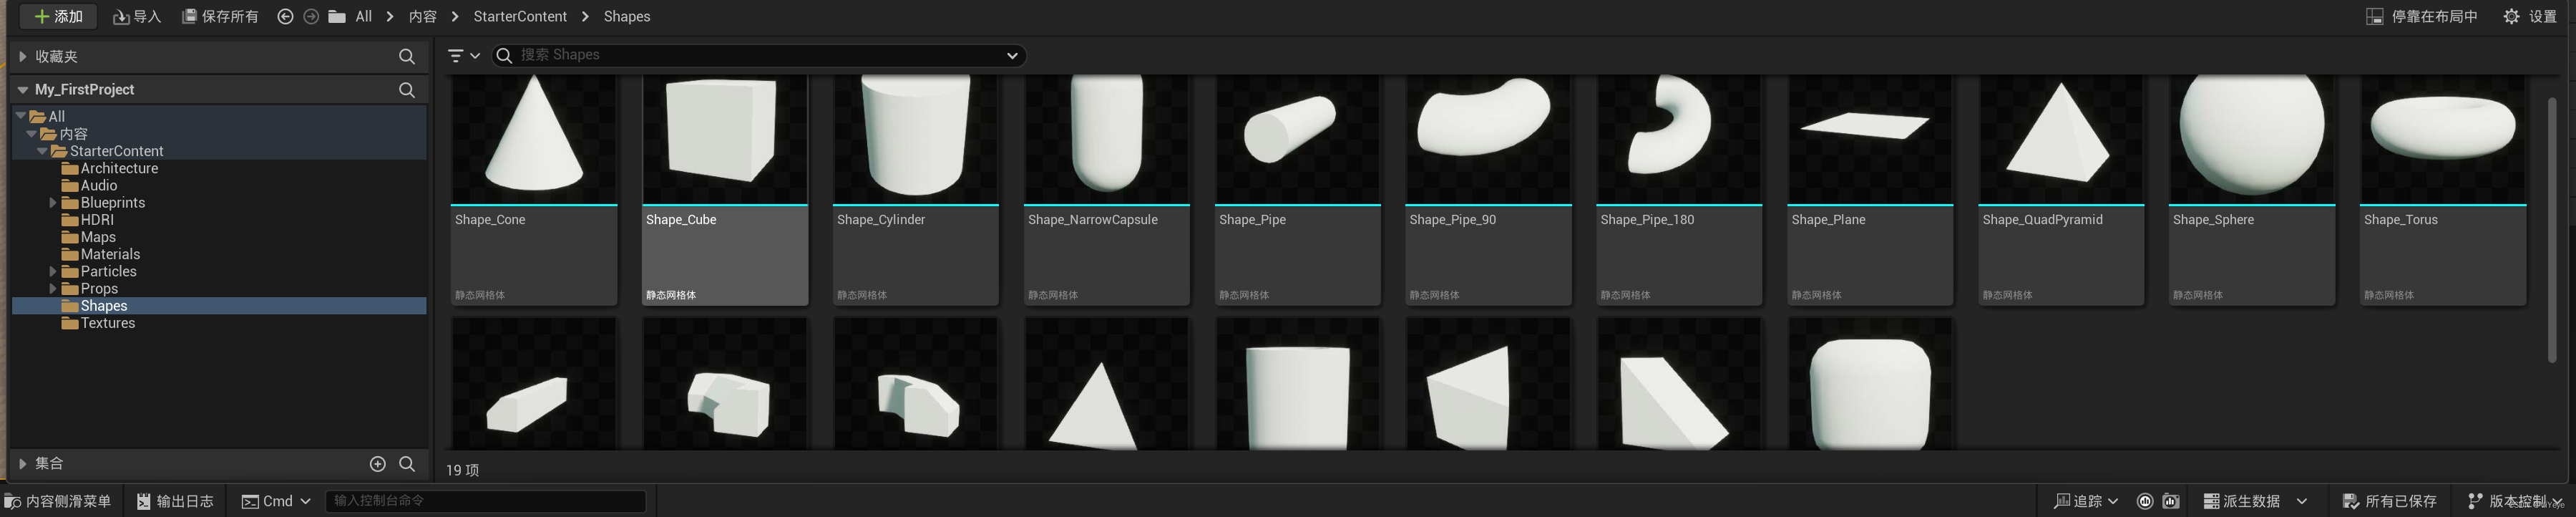Open 设置 settings gear

(x=2529, y=17)
